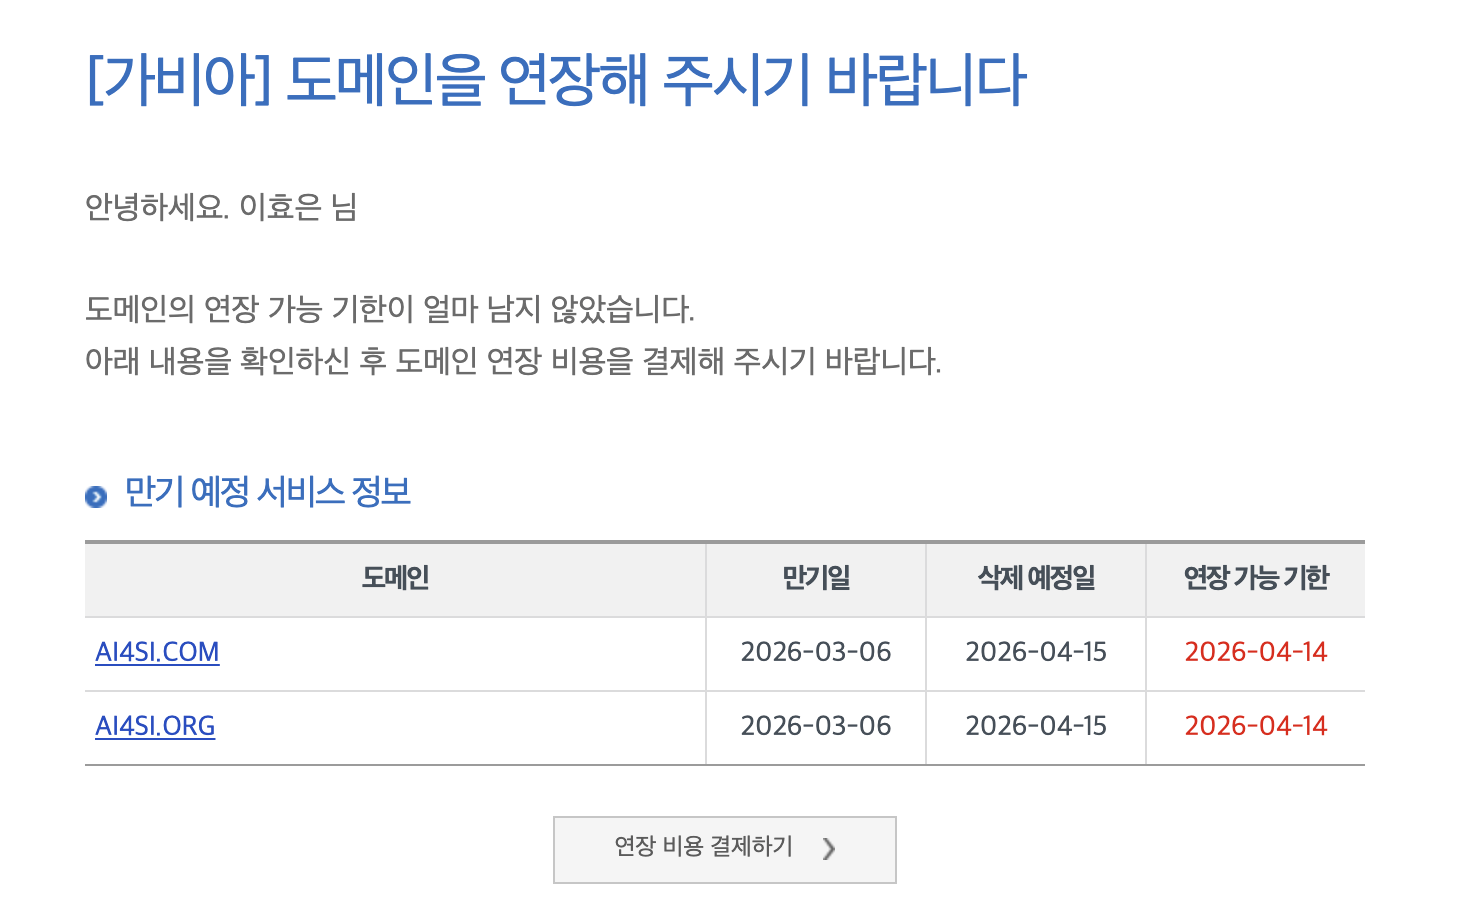Click the 연장 비용 결제하기 button
Viewport: 1480px width, 922px height.
pyautogui.click(x=725, y=850)
